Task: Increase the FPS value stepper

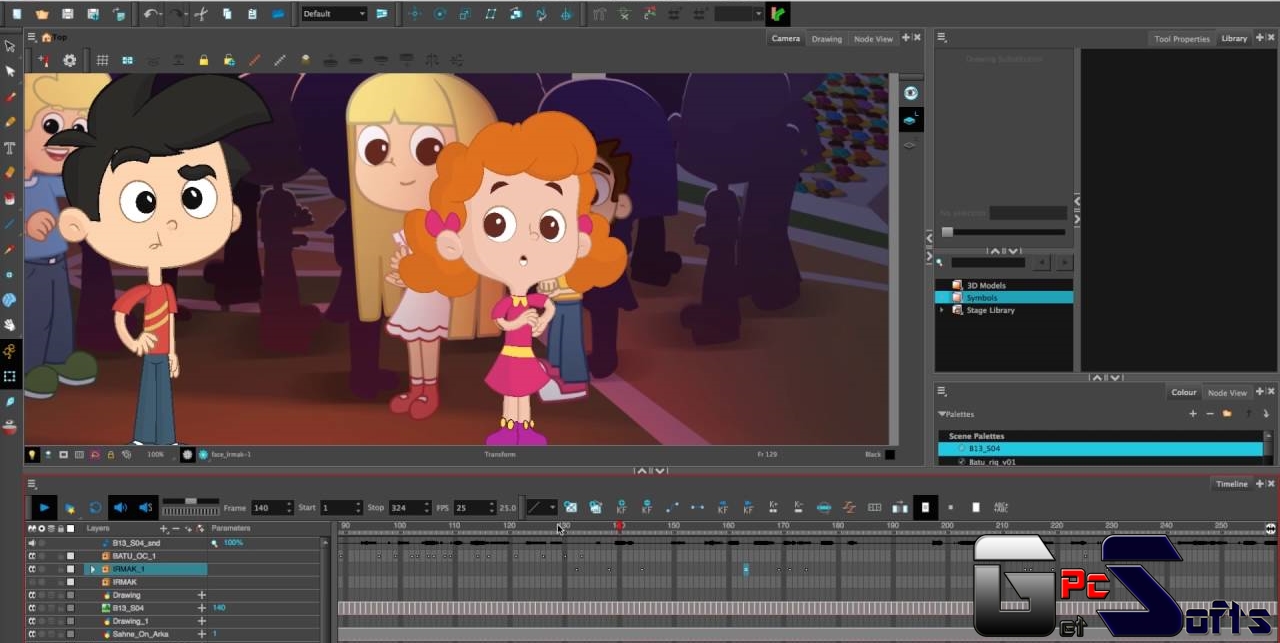Action: pos(490,505)
